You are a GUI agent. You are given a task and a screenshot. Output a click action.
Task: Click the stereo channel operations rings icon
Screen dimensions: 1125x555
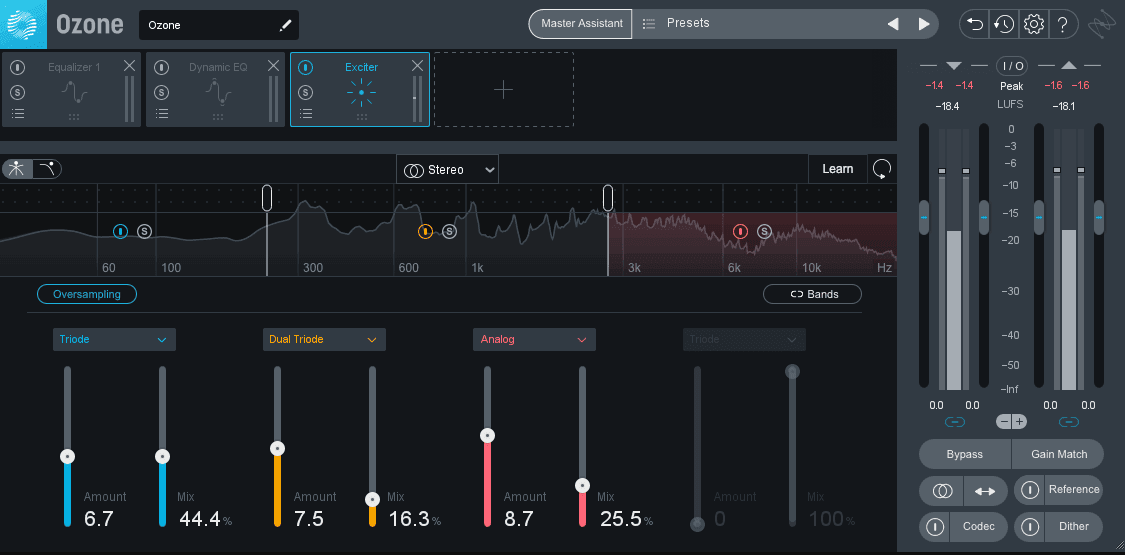[942, 491]
